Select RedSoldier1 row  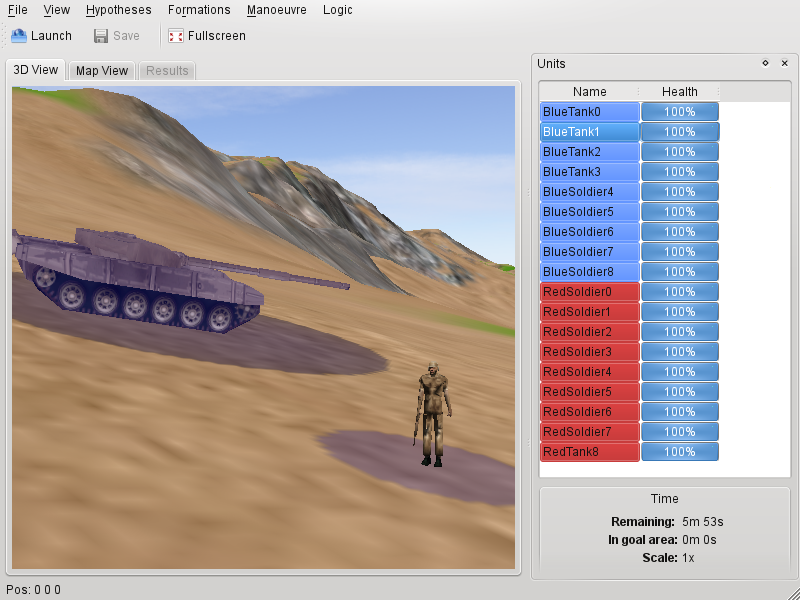click(x=589, y=312)
